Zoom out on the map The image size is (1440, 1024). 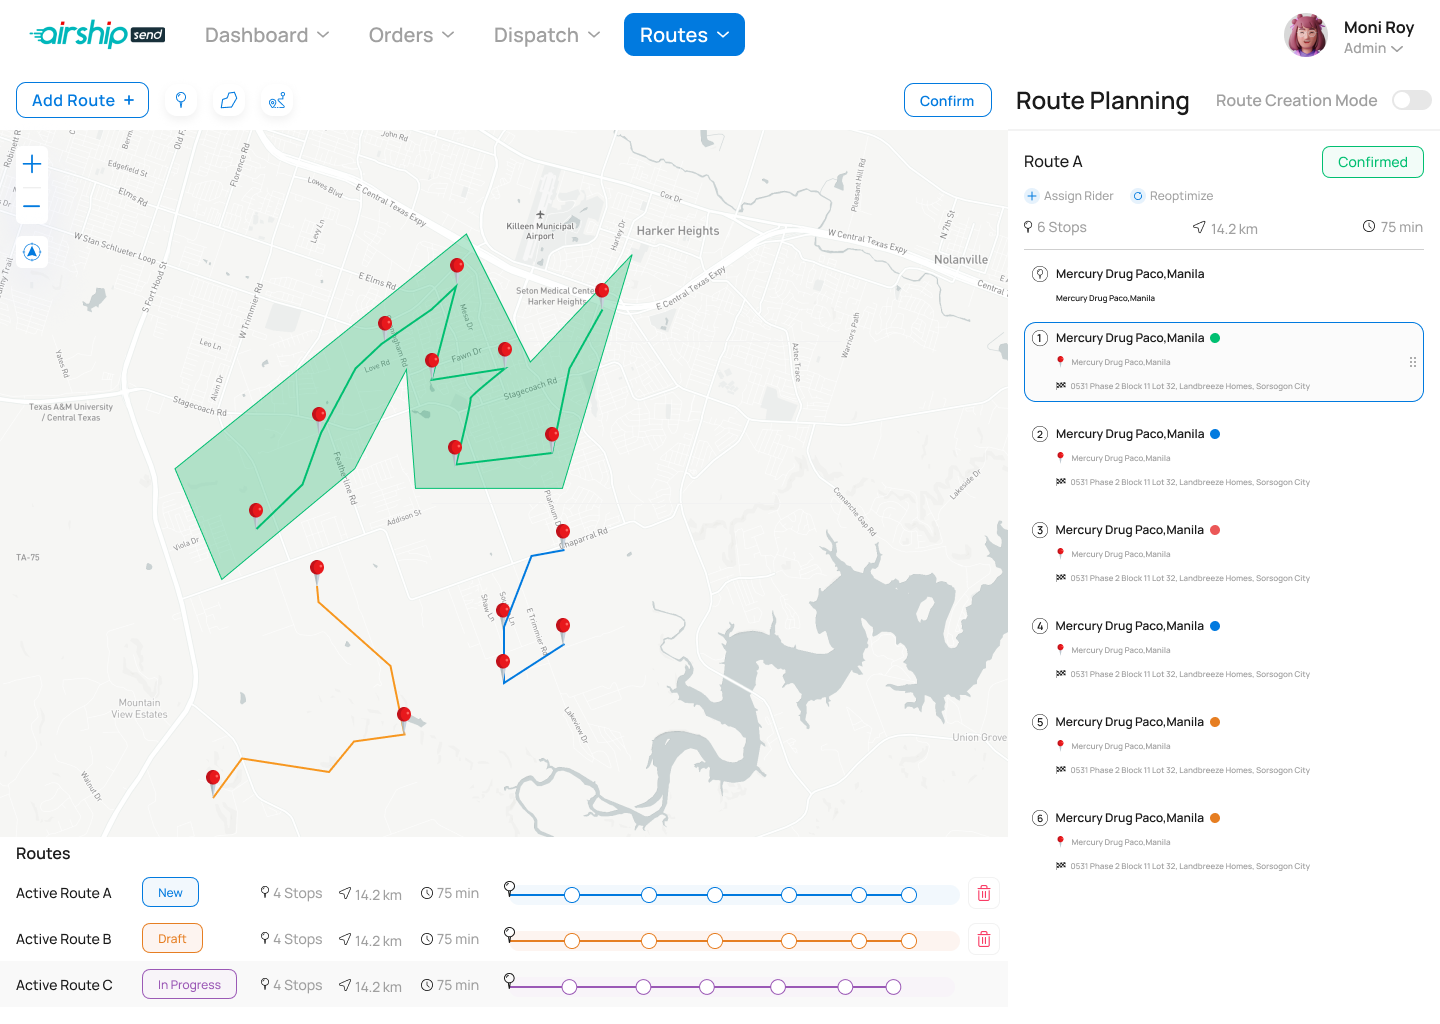point(32,207)
